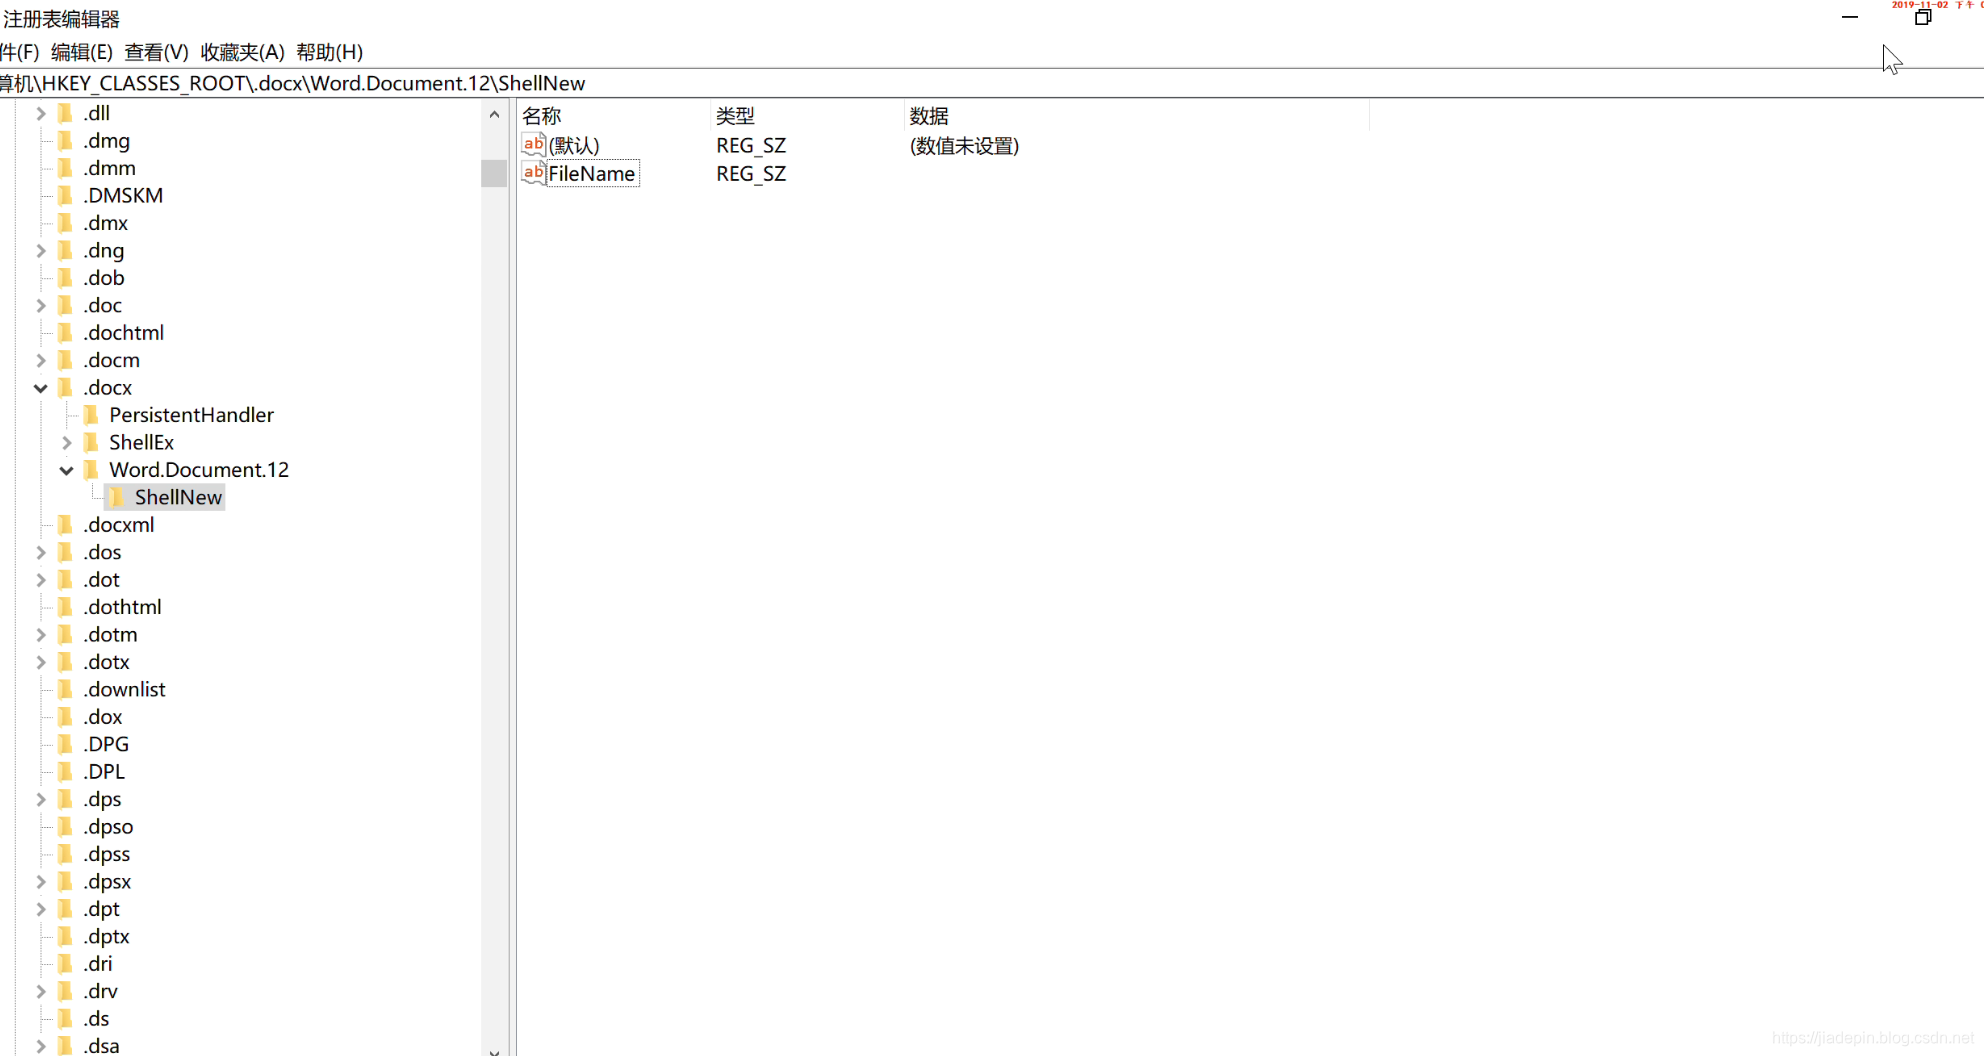Click the .dmg folder icon

(x=66, y=141)
